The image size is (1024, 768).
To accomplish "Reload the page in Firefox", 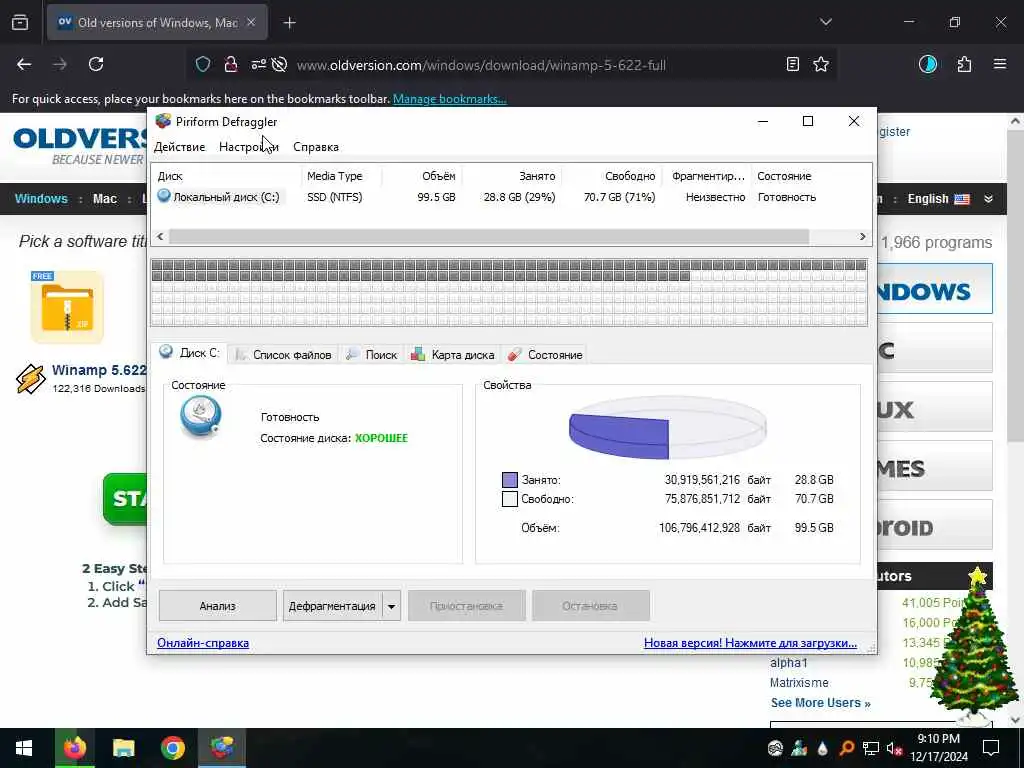I will (96, 64).
